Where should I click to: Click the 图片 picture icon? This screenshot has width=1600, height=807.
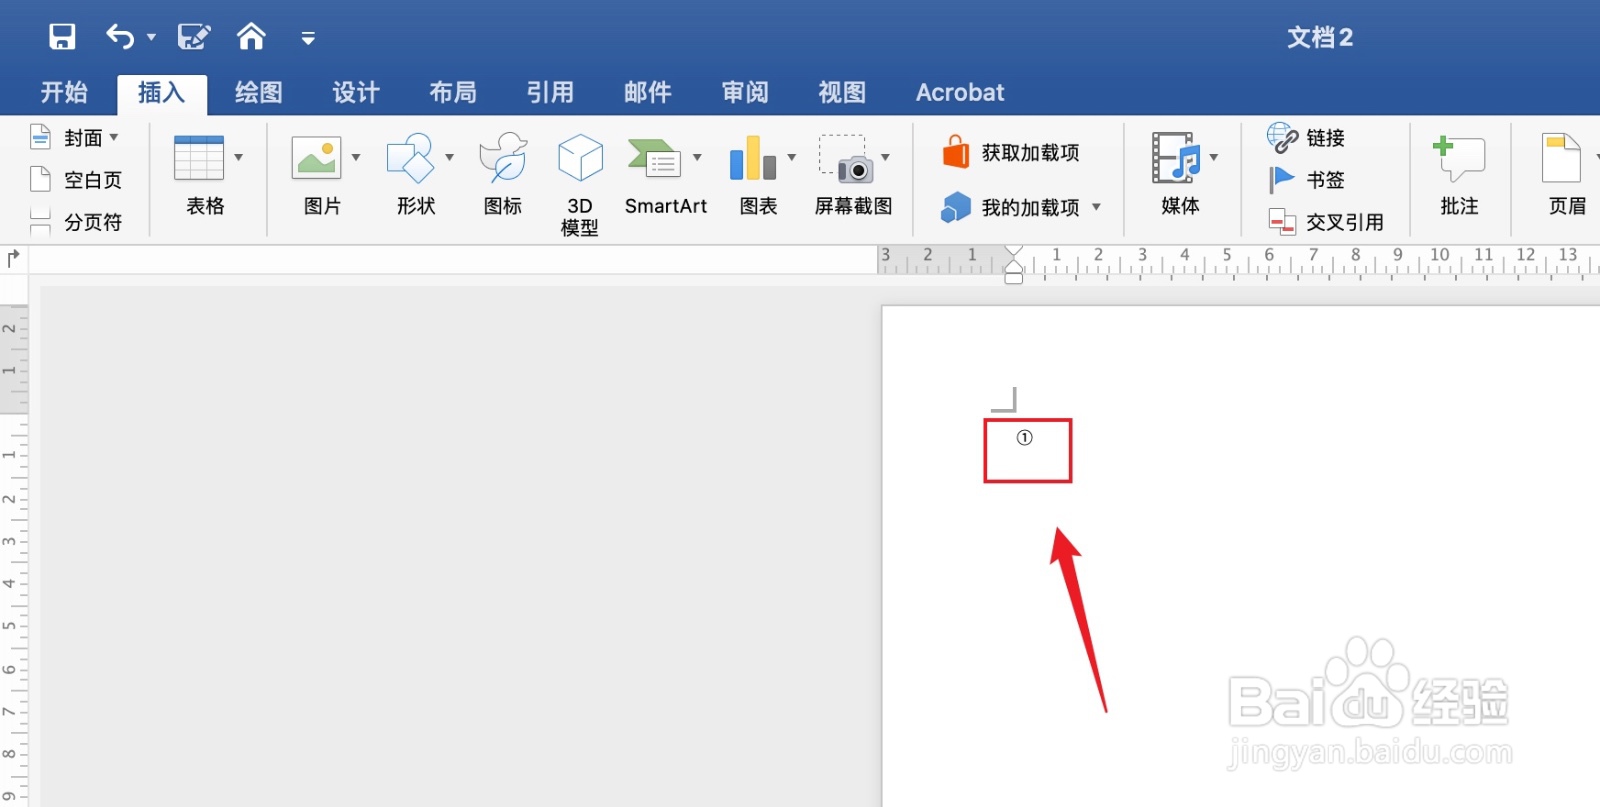tap(316, 158)
